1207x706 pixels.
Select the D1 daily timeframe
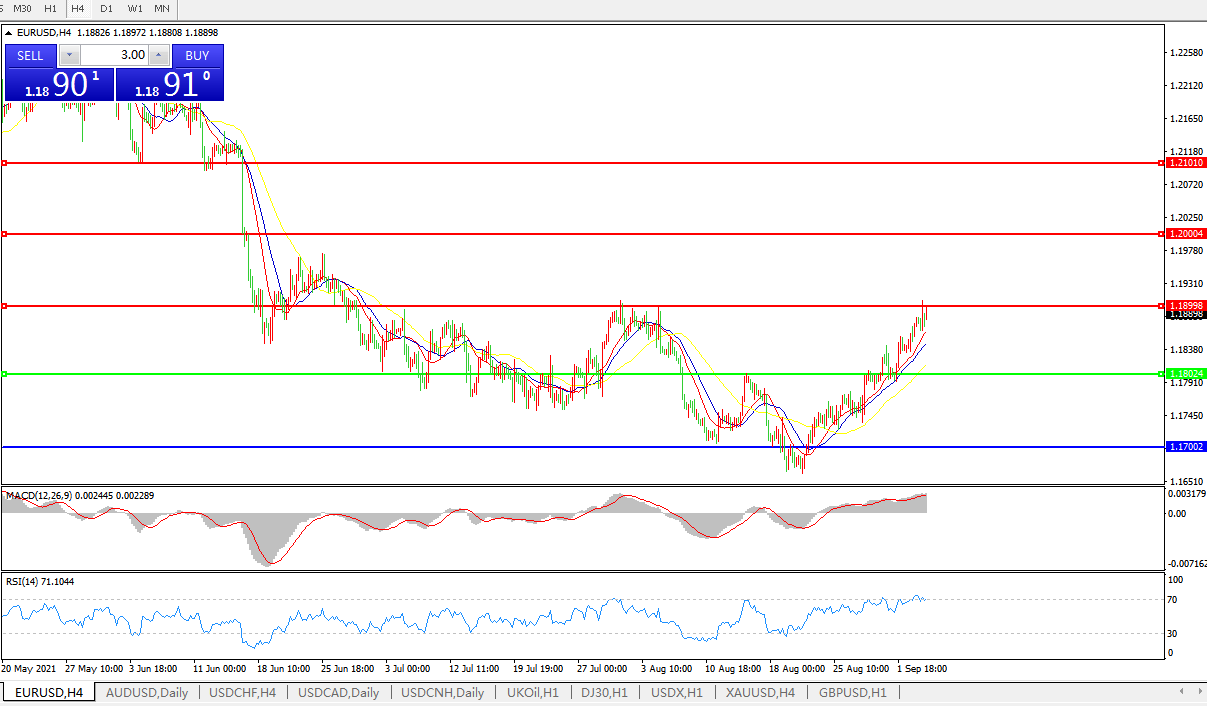tap(106, 8)
